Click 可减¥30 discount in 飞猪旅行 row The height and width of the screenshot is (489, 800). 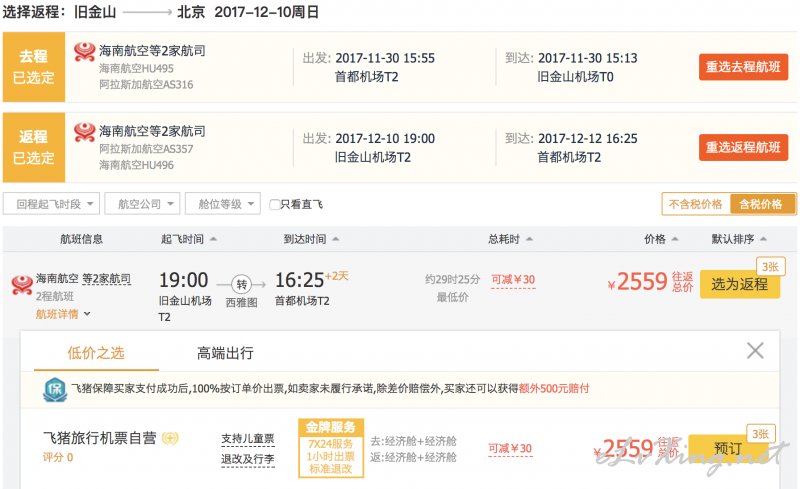(x=510, y=449)
